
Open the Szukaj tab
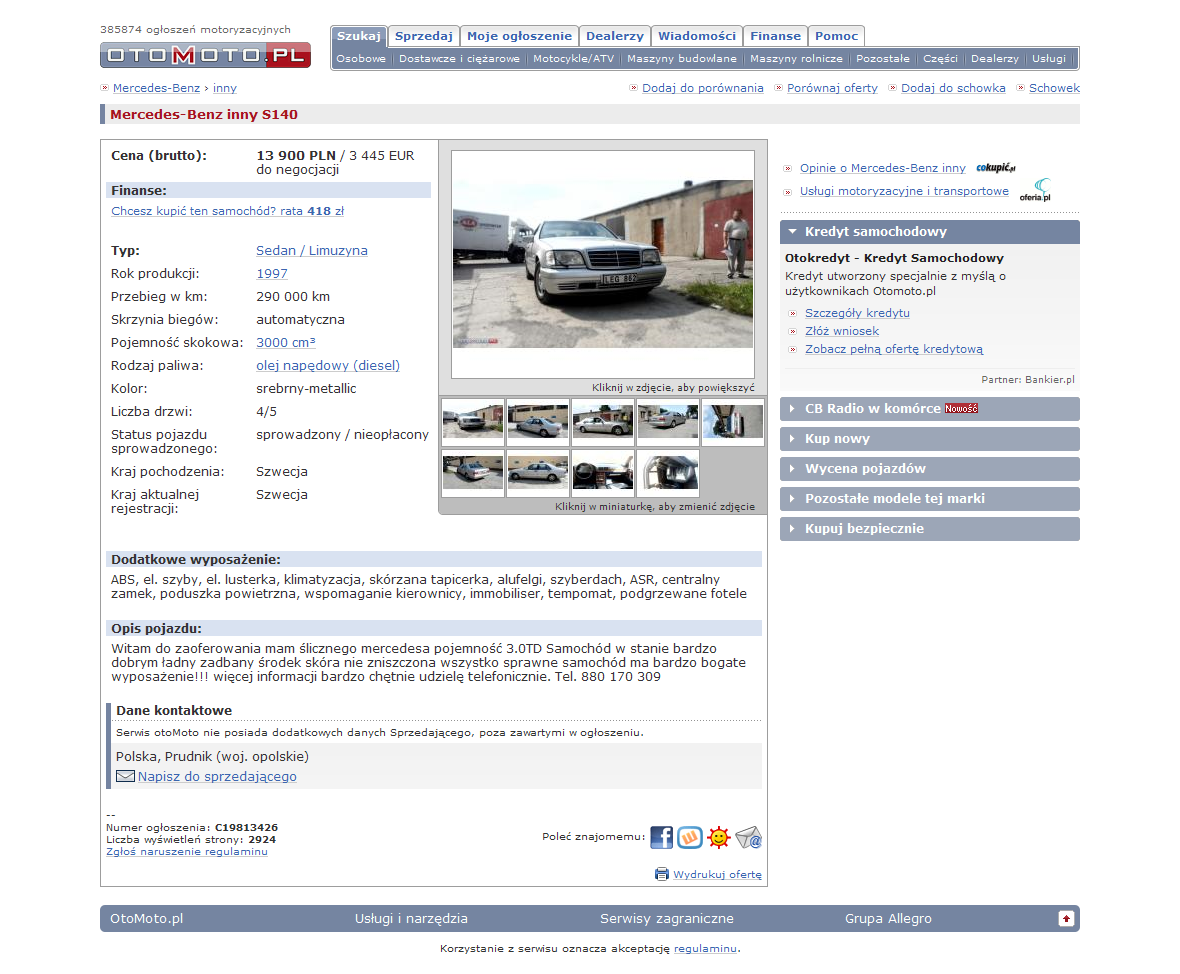359,36
